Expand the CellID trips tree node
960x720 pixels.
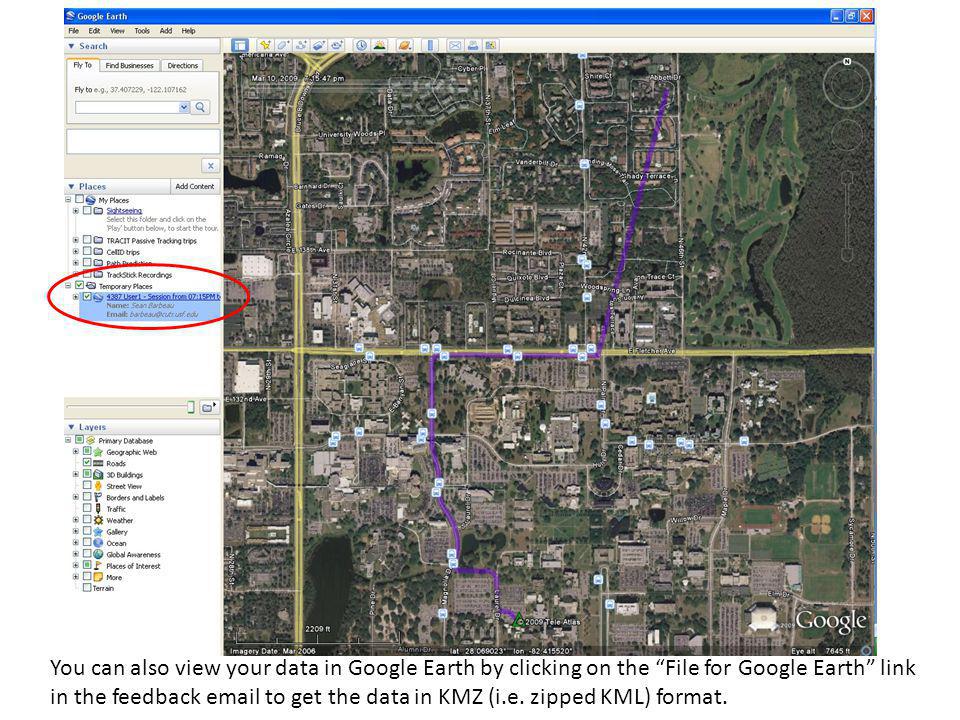76,252
